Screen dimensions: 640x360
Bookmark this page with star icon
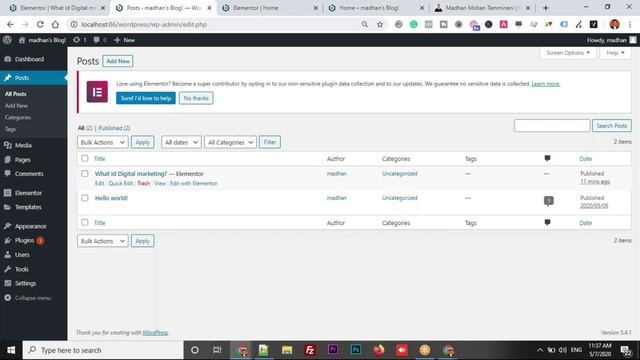tap(380, 24)
